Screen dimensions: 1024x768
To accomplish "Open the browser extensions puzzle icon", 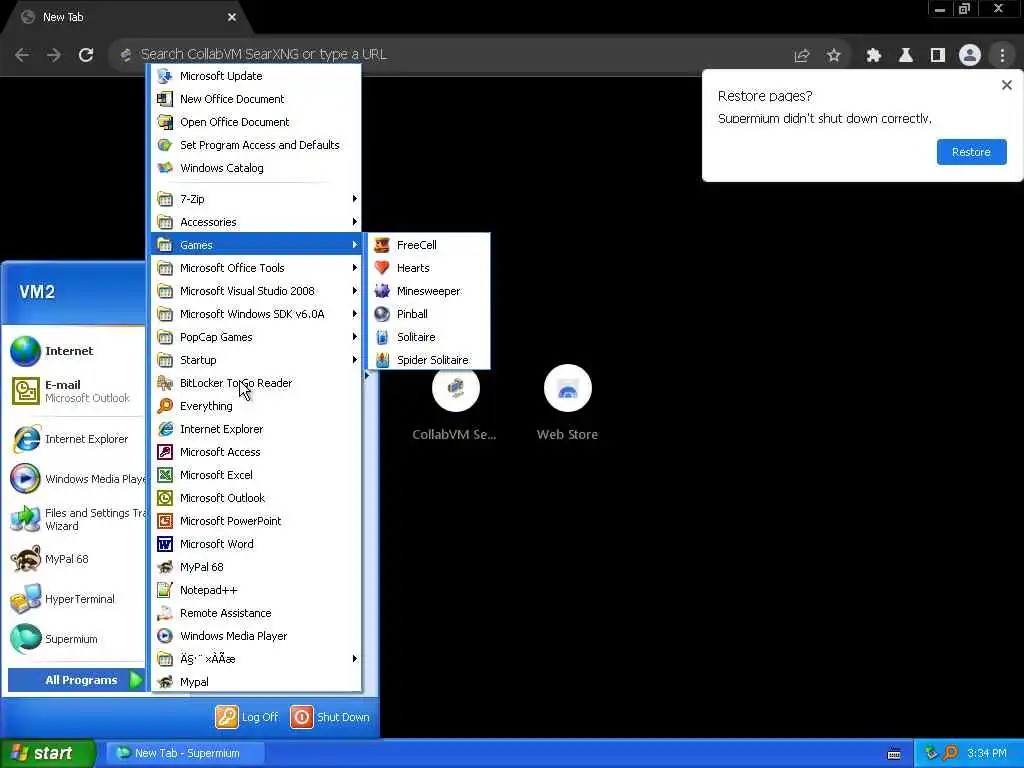I will tap(873, 56).
